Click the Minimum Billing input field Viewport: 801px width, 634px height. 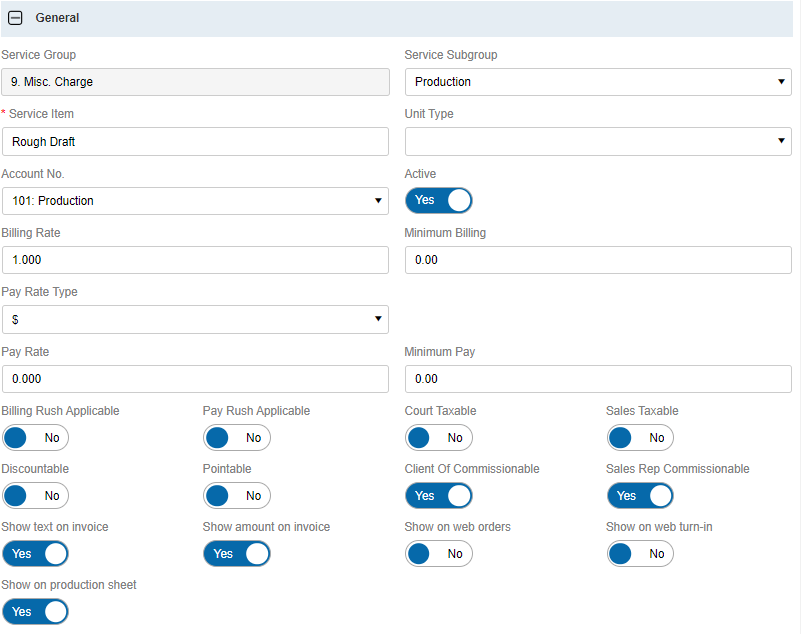[597, 260]
